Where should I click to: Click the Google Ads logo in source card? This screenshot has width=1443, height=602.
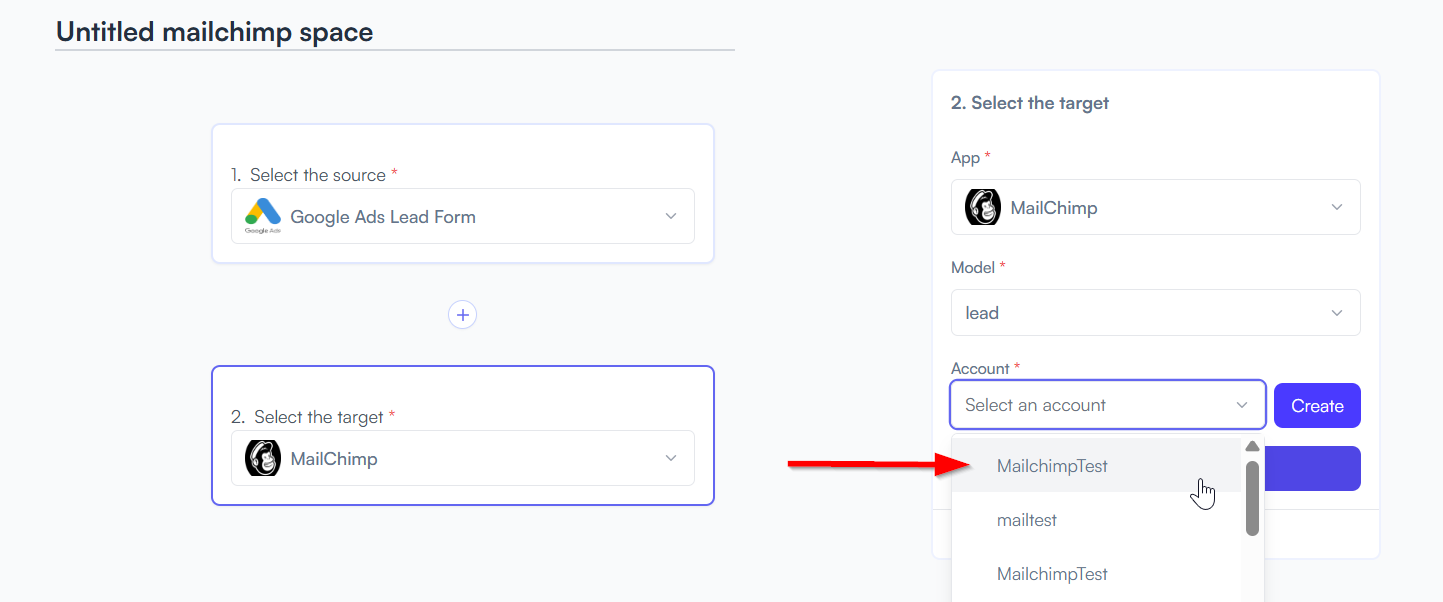tap(263, 216)
